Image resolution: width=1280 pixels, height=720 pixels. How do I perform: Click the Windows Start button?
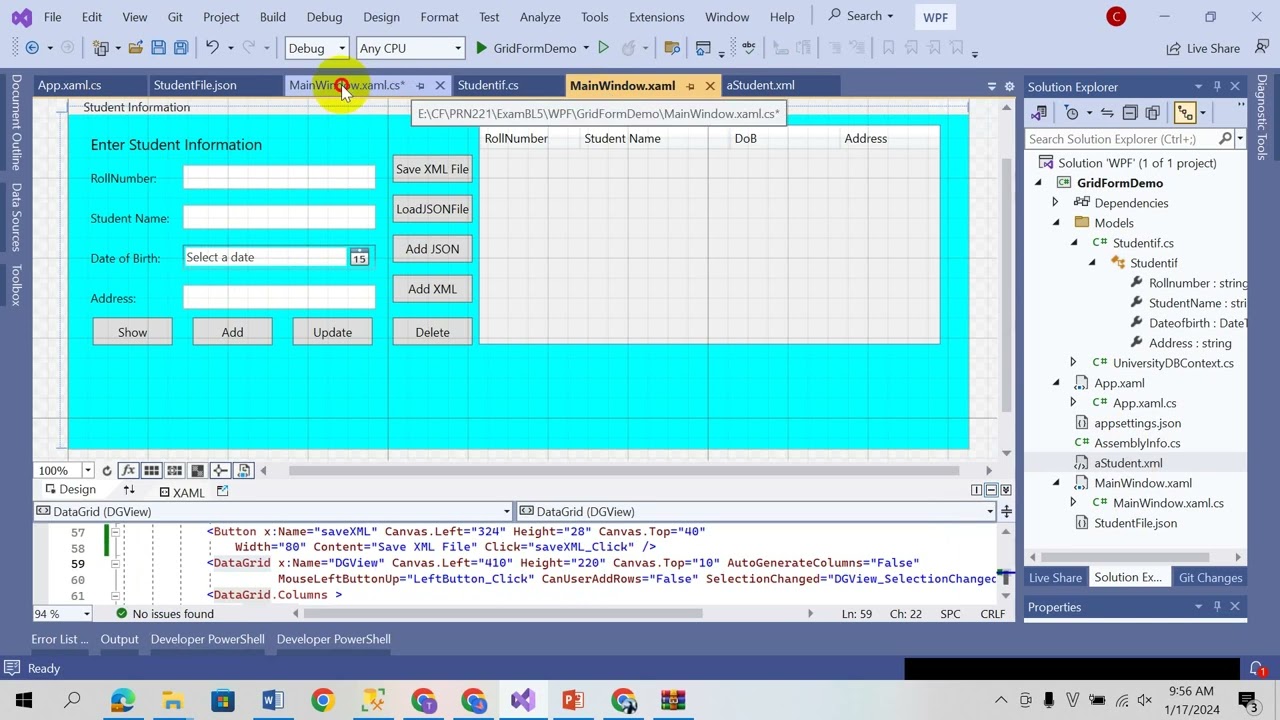(23, 700)
